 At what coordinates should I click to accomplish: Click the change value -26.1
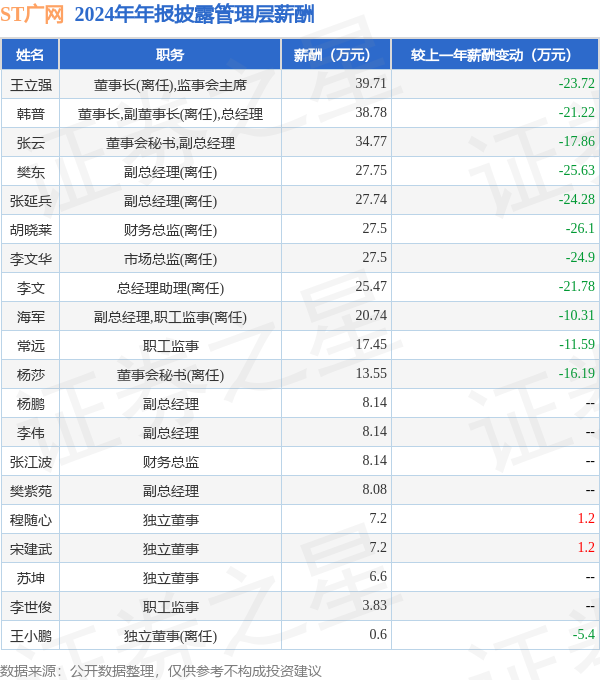(580, 229)
